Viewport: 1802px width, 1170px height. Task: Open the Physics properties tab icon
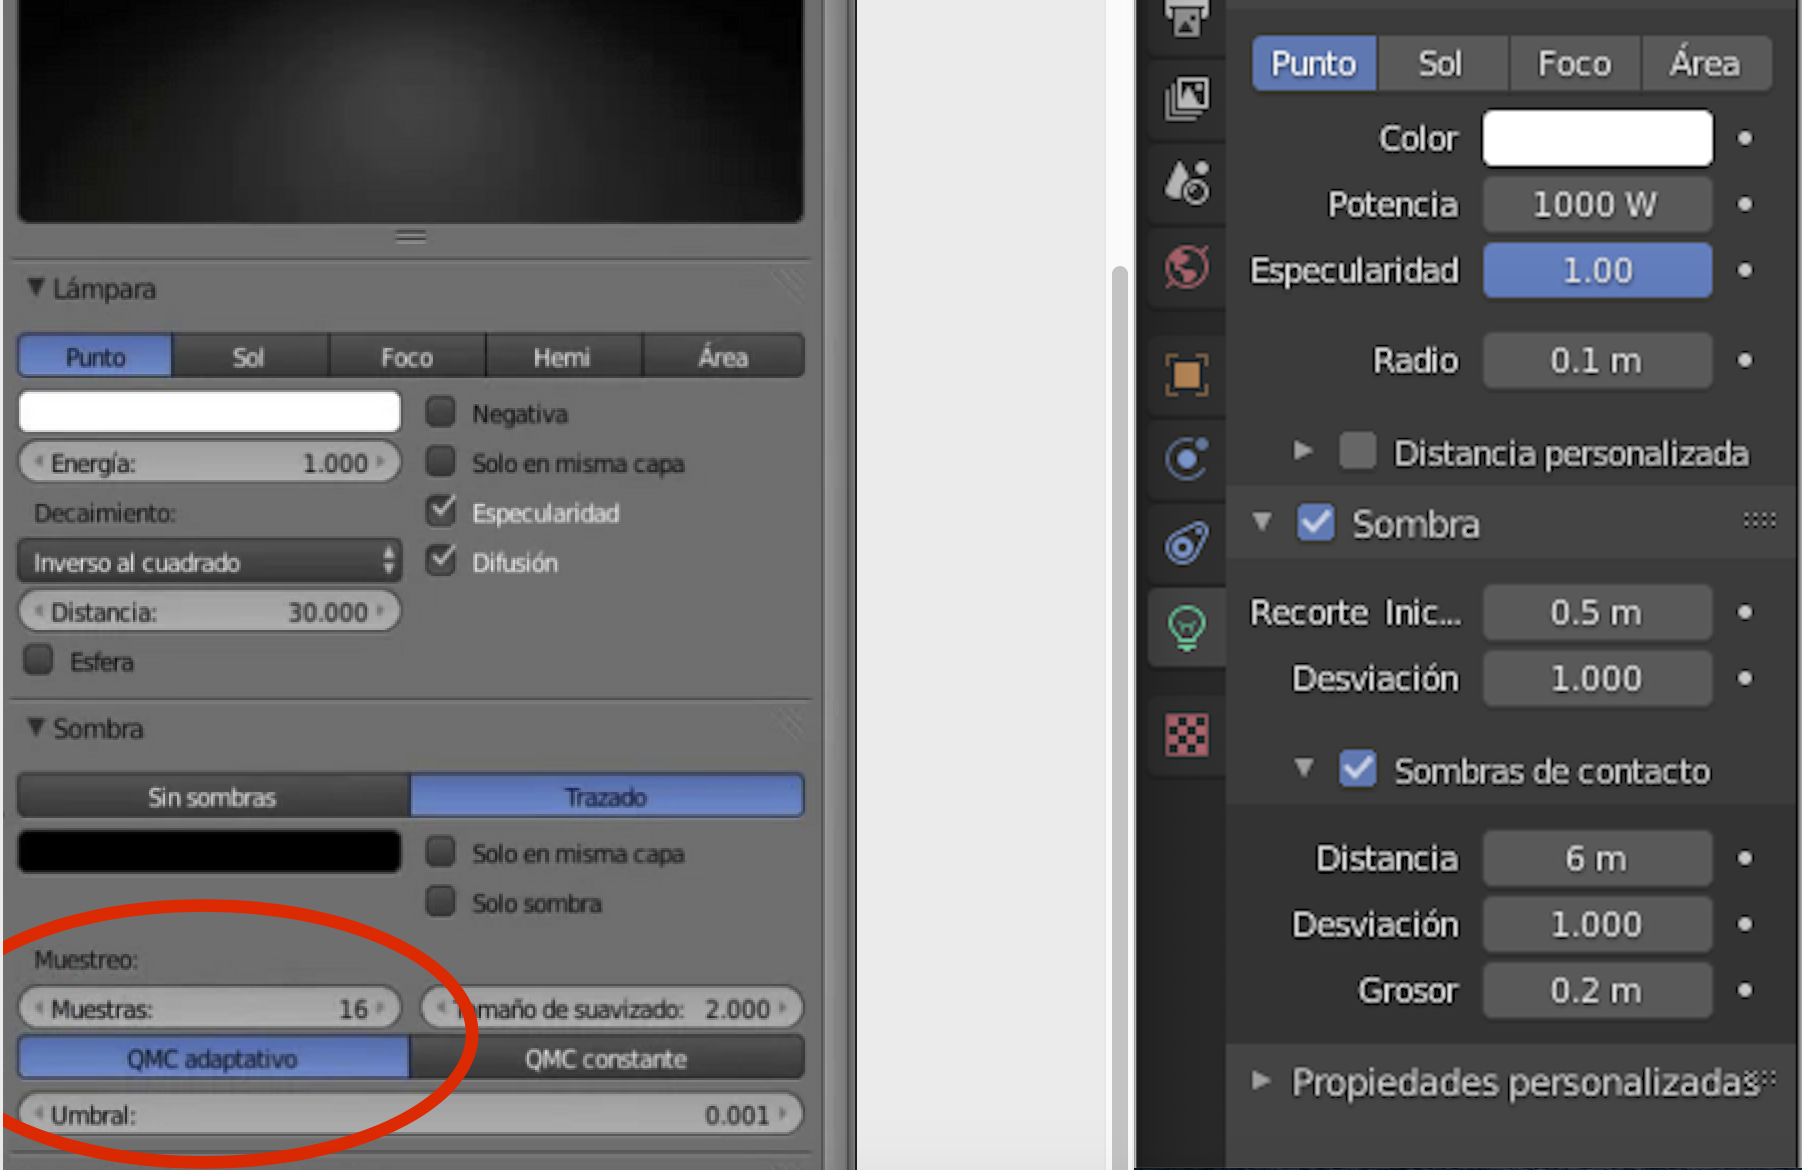pyautogui.click(x=1186, y=459)
